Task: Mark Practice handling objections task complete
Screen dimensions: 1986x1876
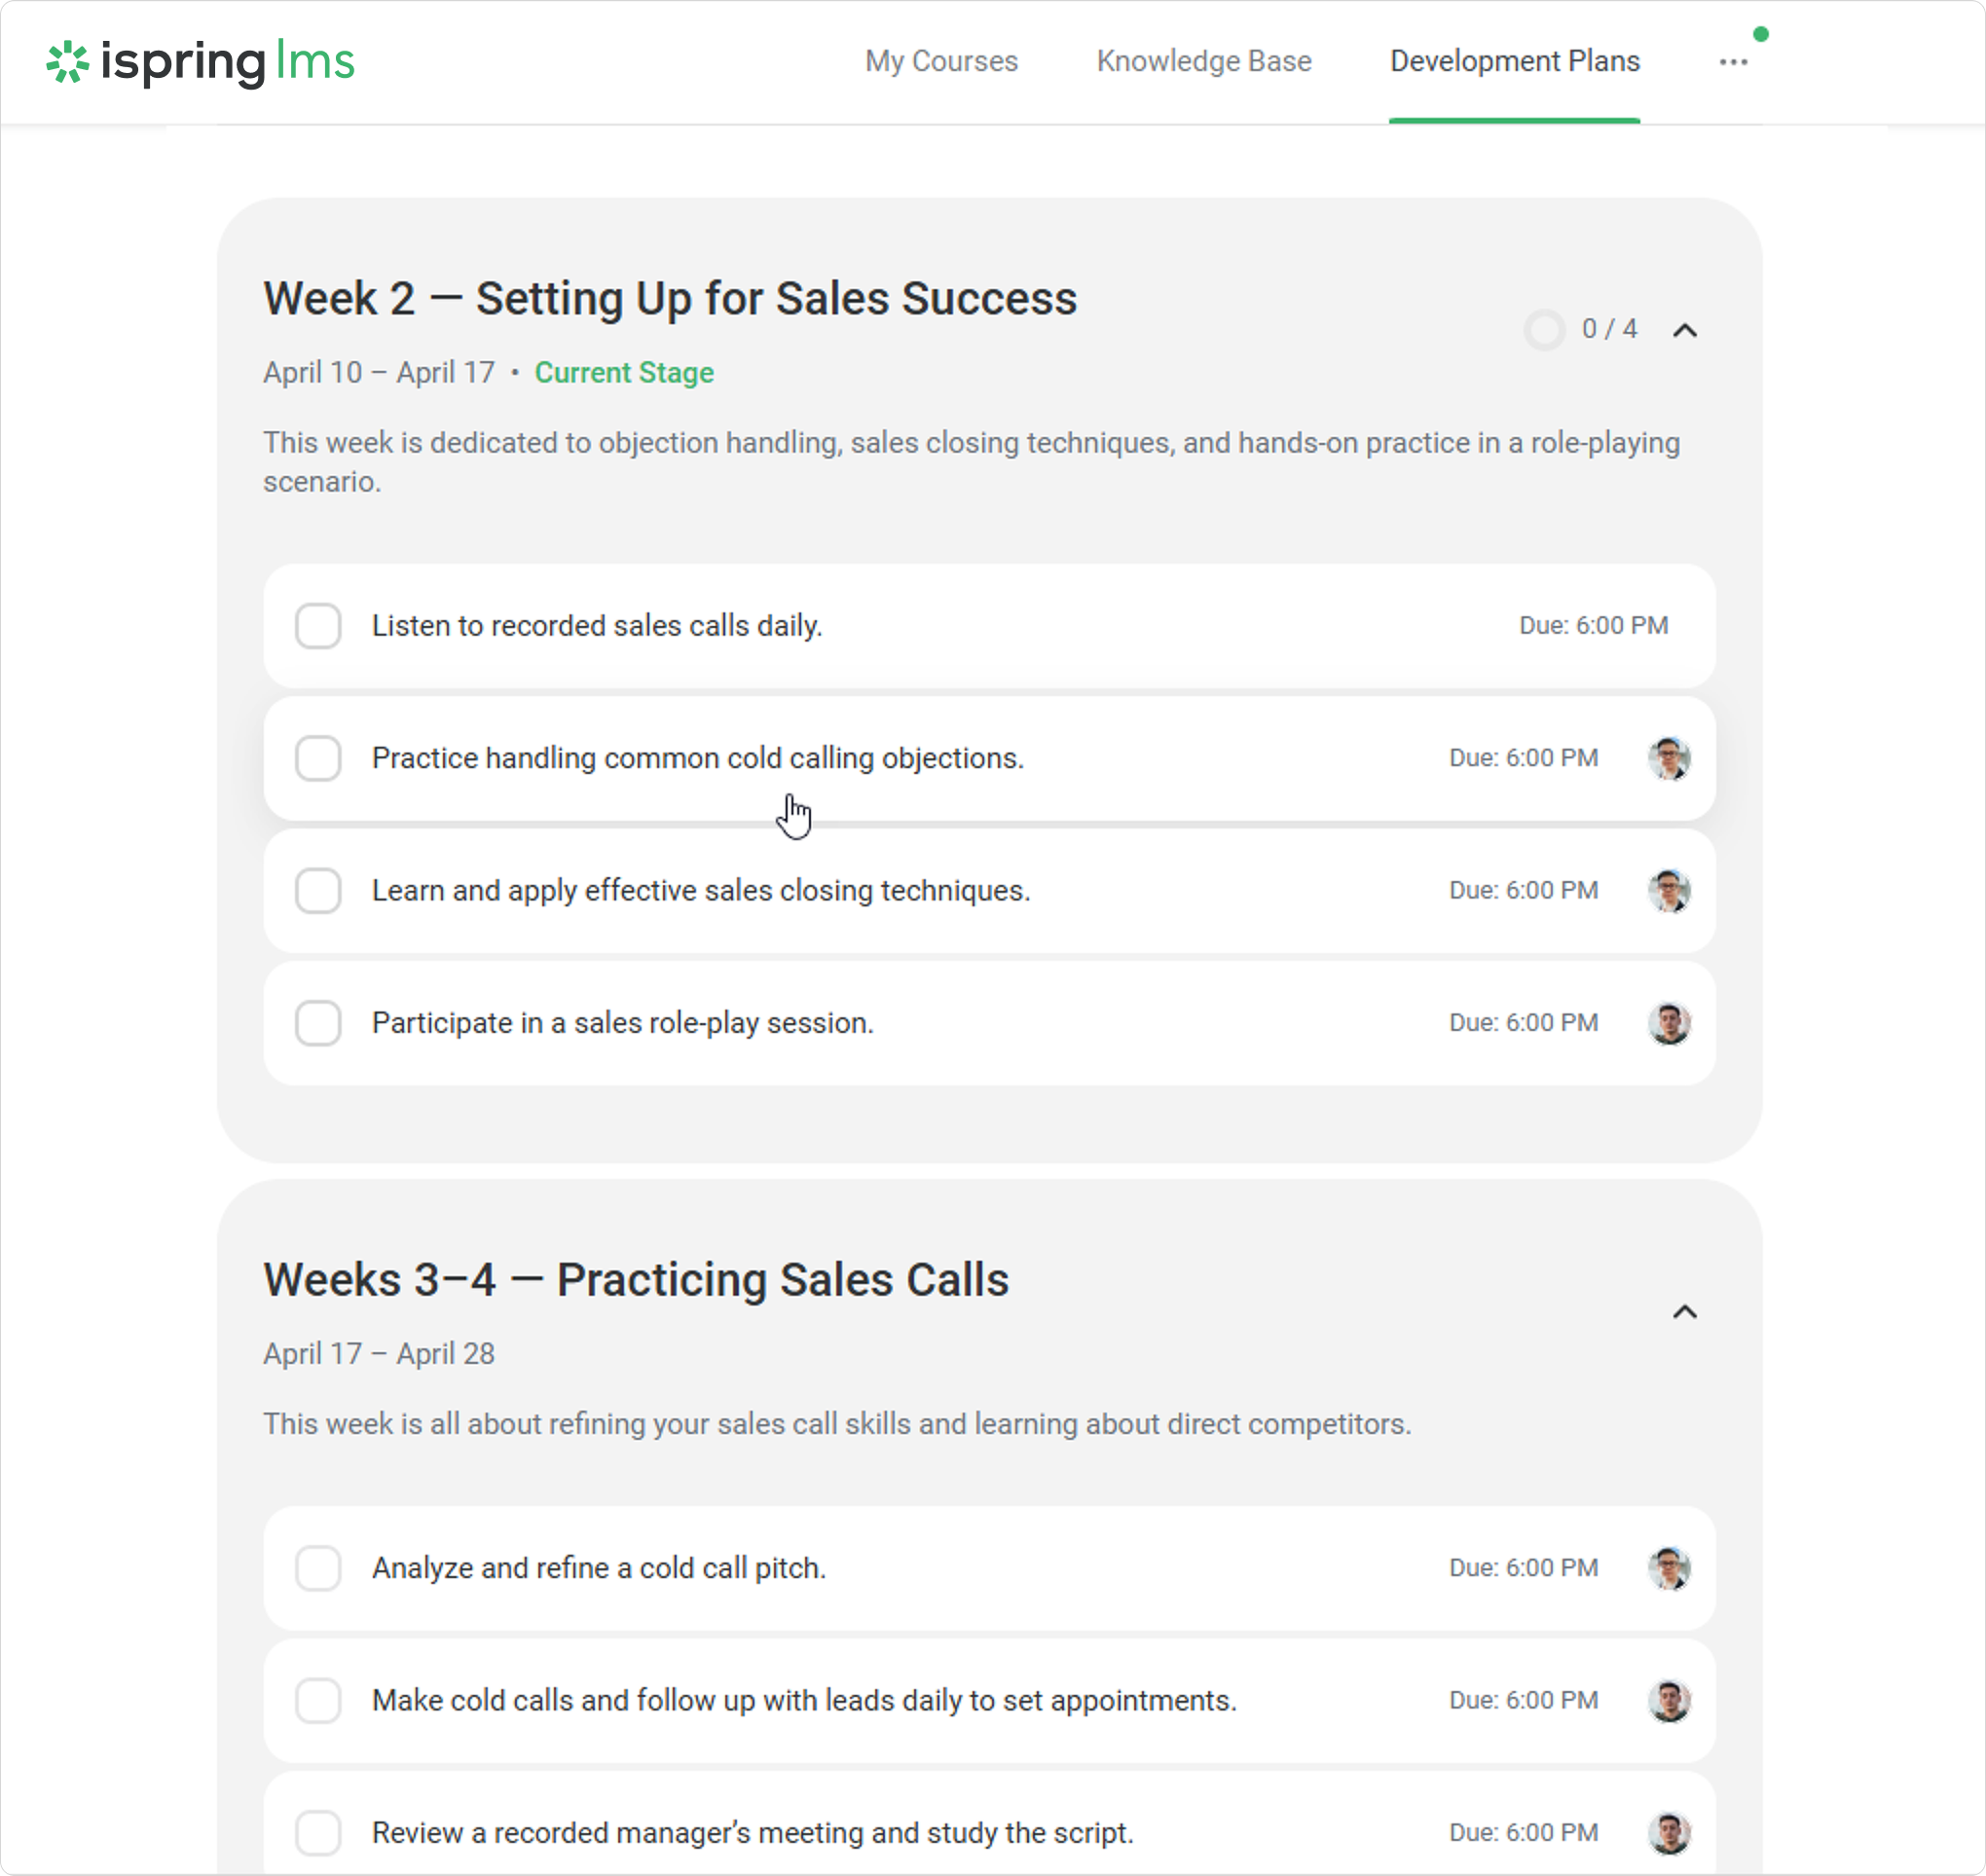Action: point(318,759)
